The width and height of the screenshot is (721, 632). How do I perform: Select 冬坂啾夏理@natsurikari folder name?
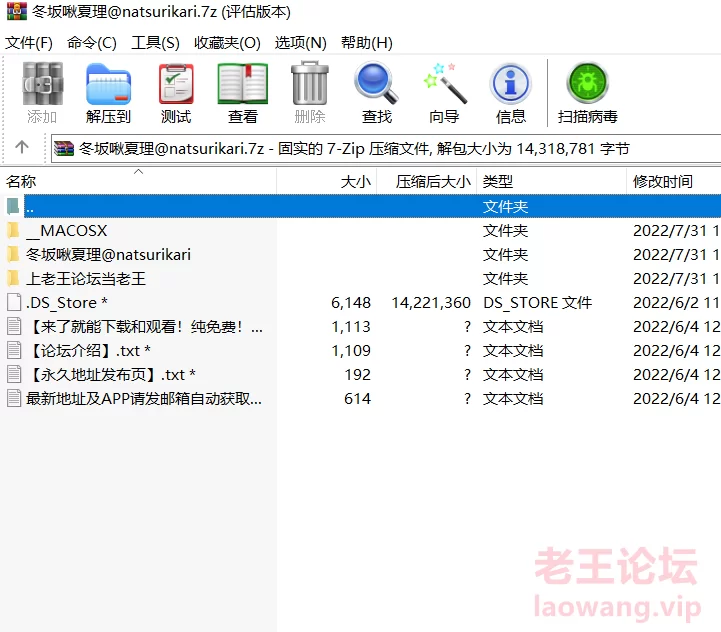tap(108, 254)
